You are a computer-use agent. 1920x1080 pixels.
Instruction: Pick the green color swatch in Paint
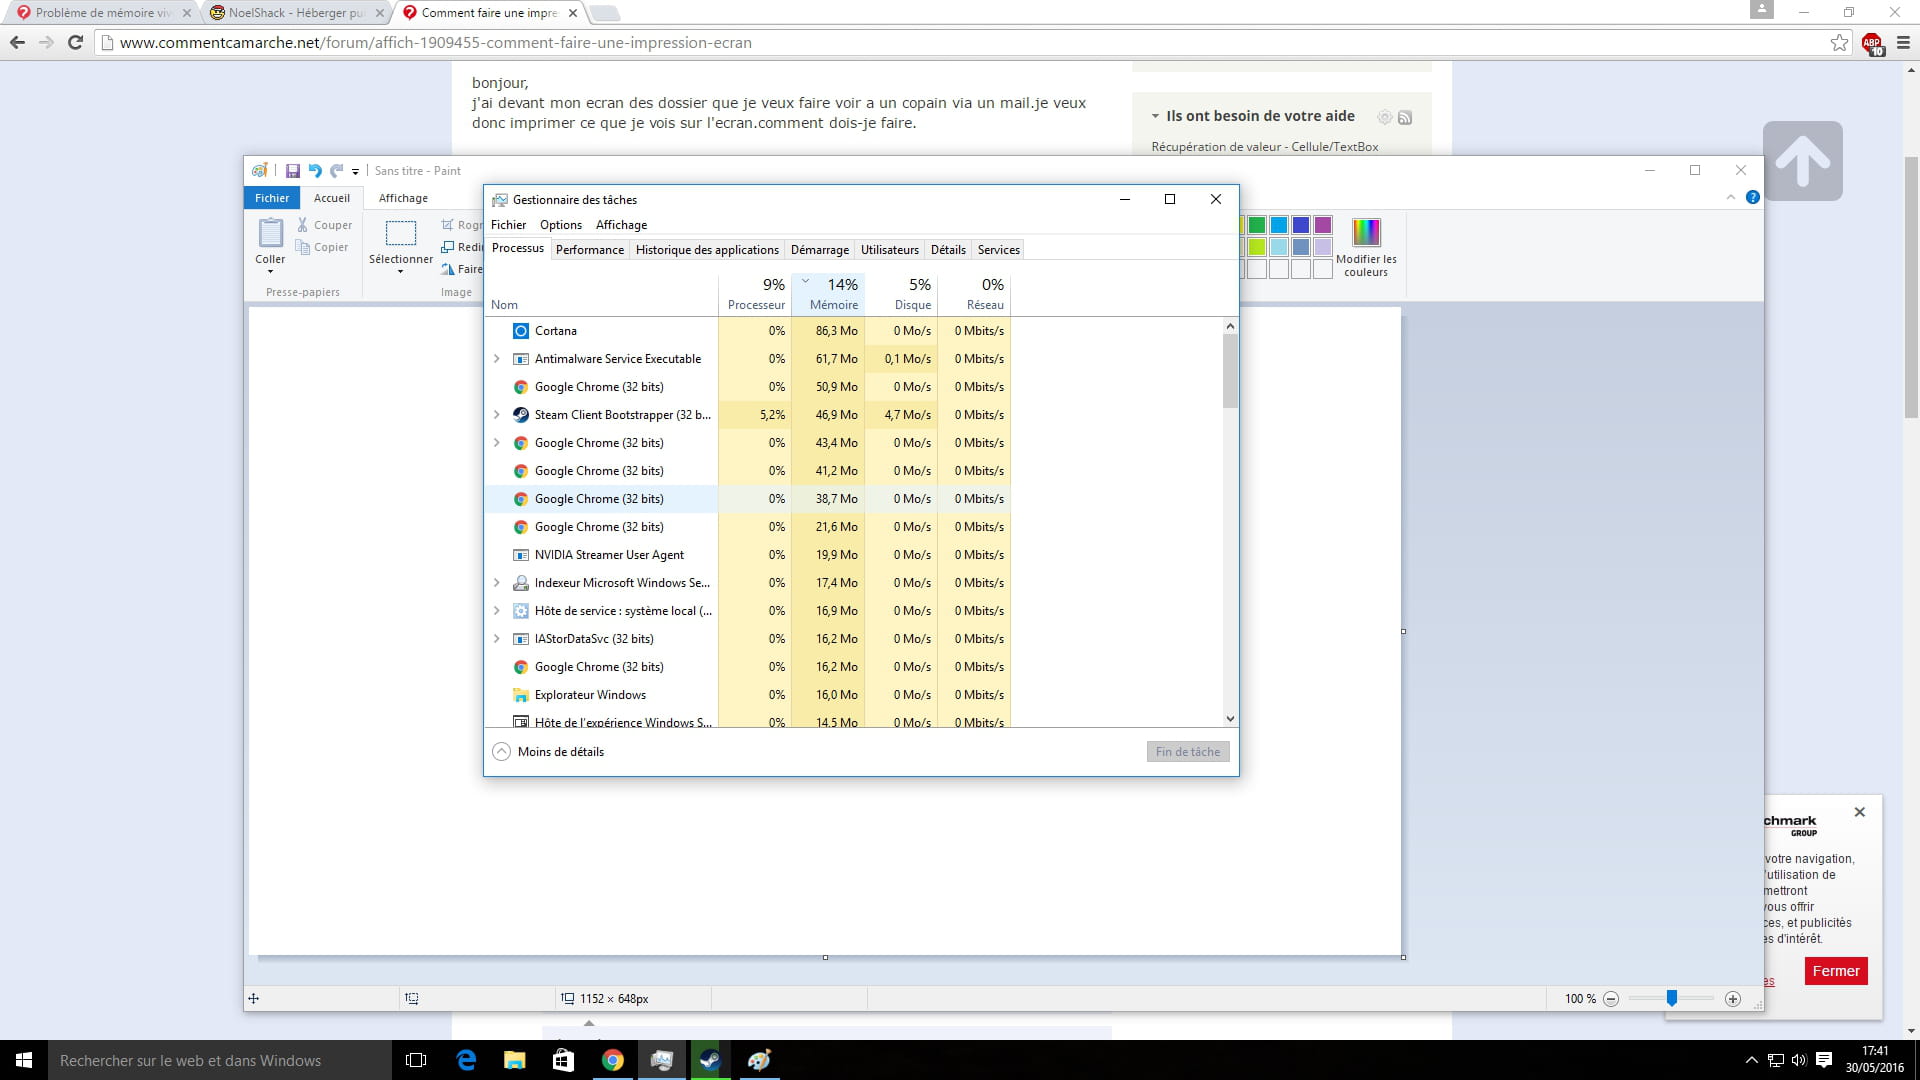(1257, 225)
